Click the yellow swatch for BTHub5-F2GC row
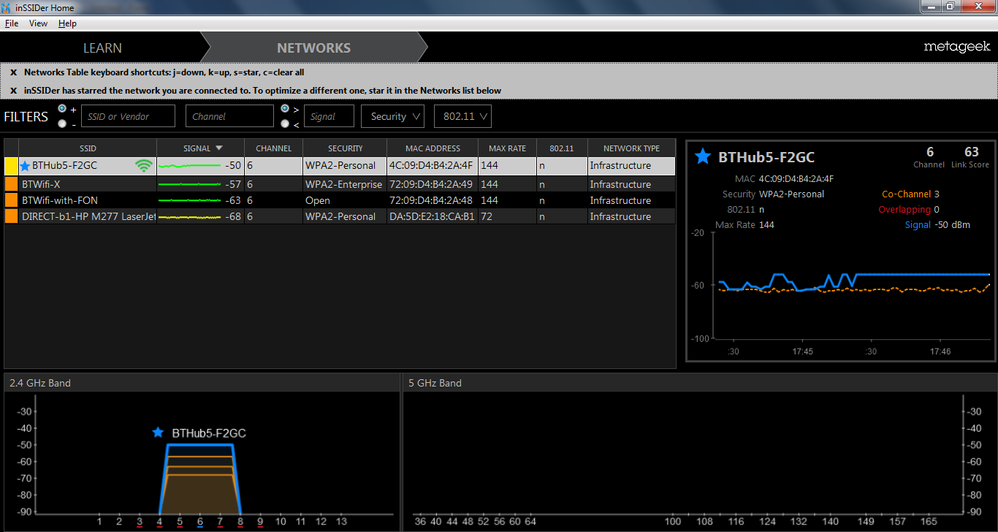 (11, 166)
